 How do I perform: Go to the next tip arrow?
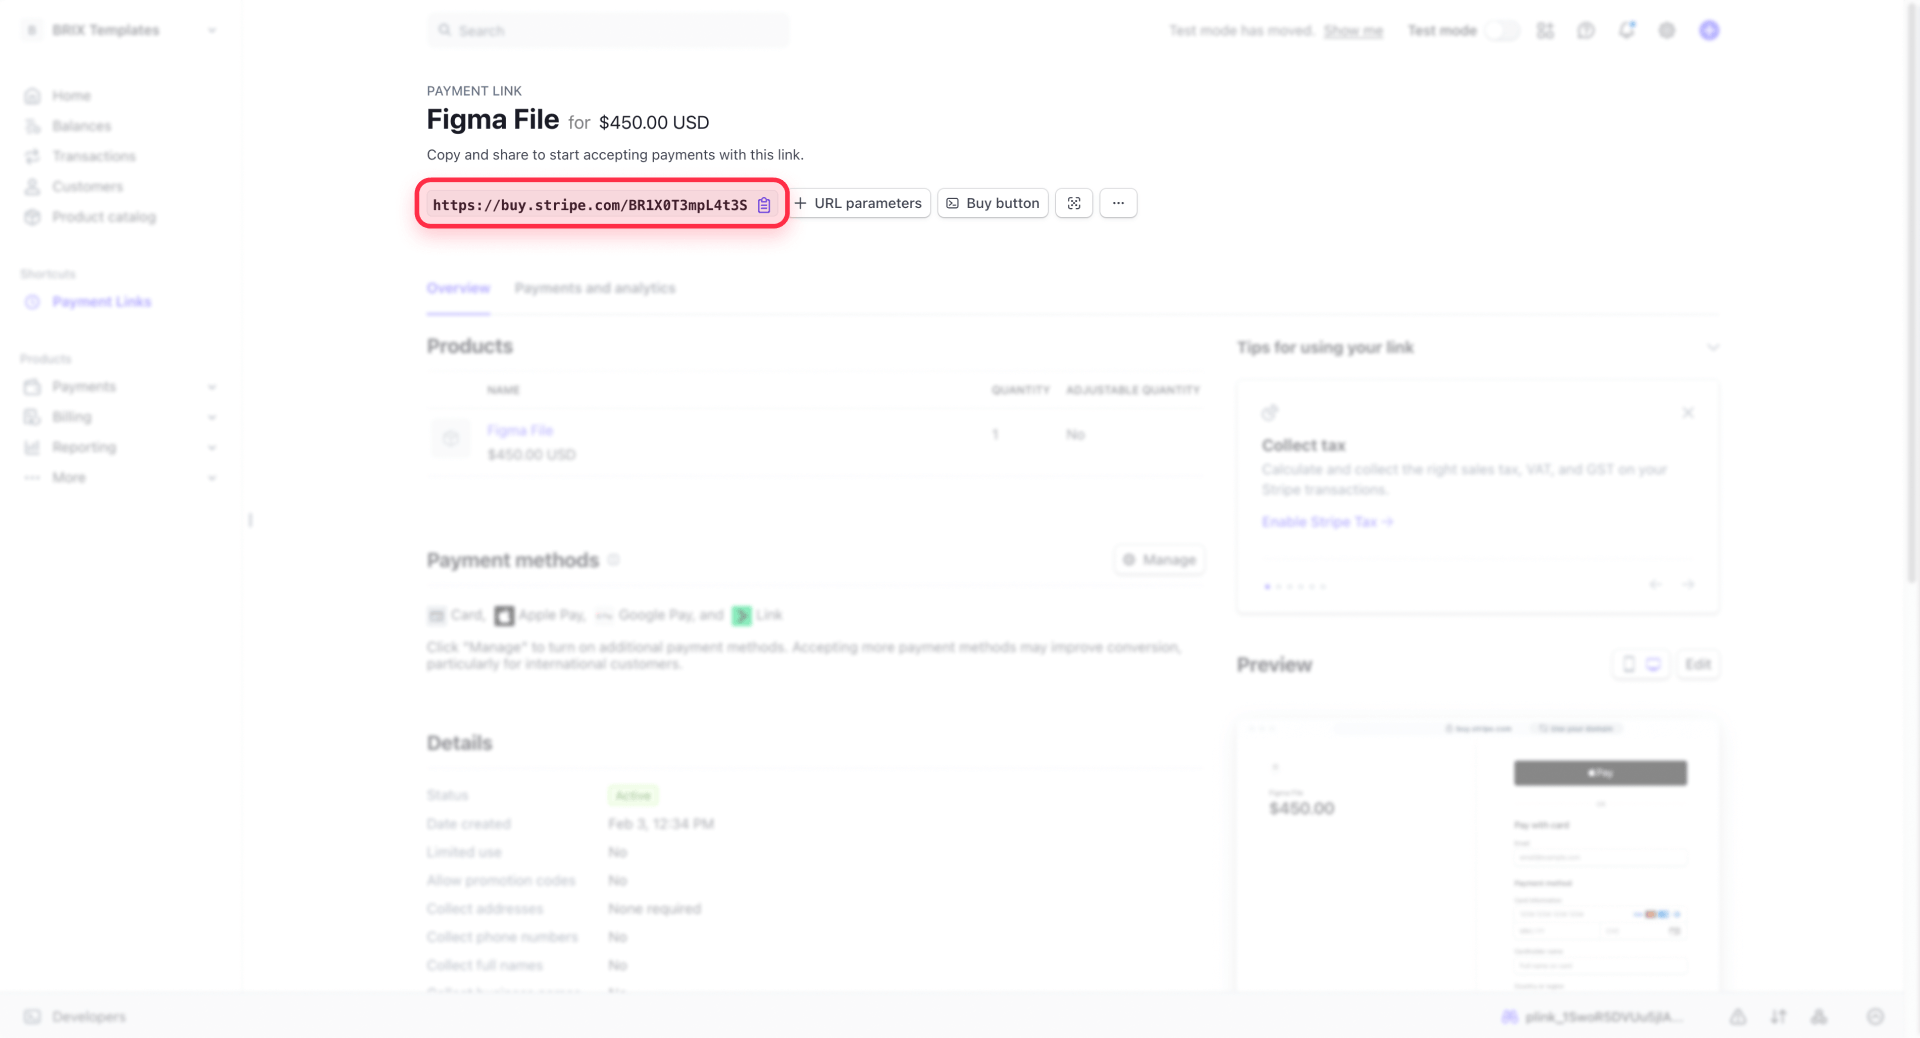click(1688, 584)
